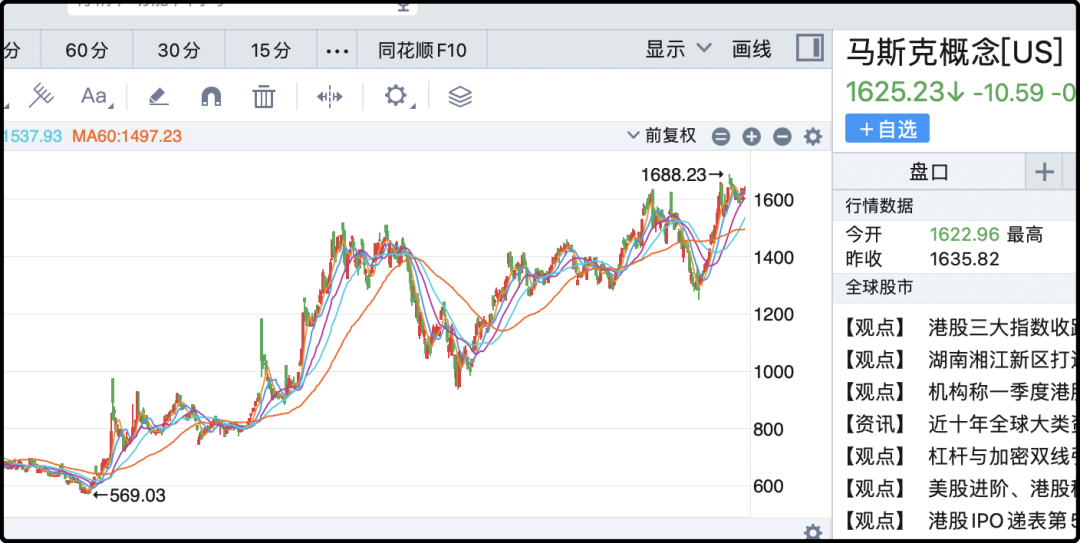
Task: Add stock with +自选 button
Action: click(887, 129)
